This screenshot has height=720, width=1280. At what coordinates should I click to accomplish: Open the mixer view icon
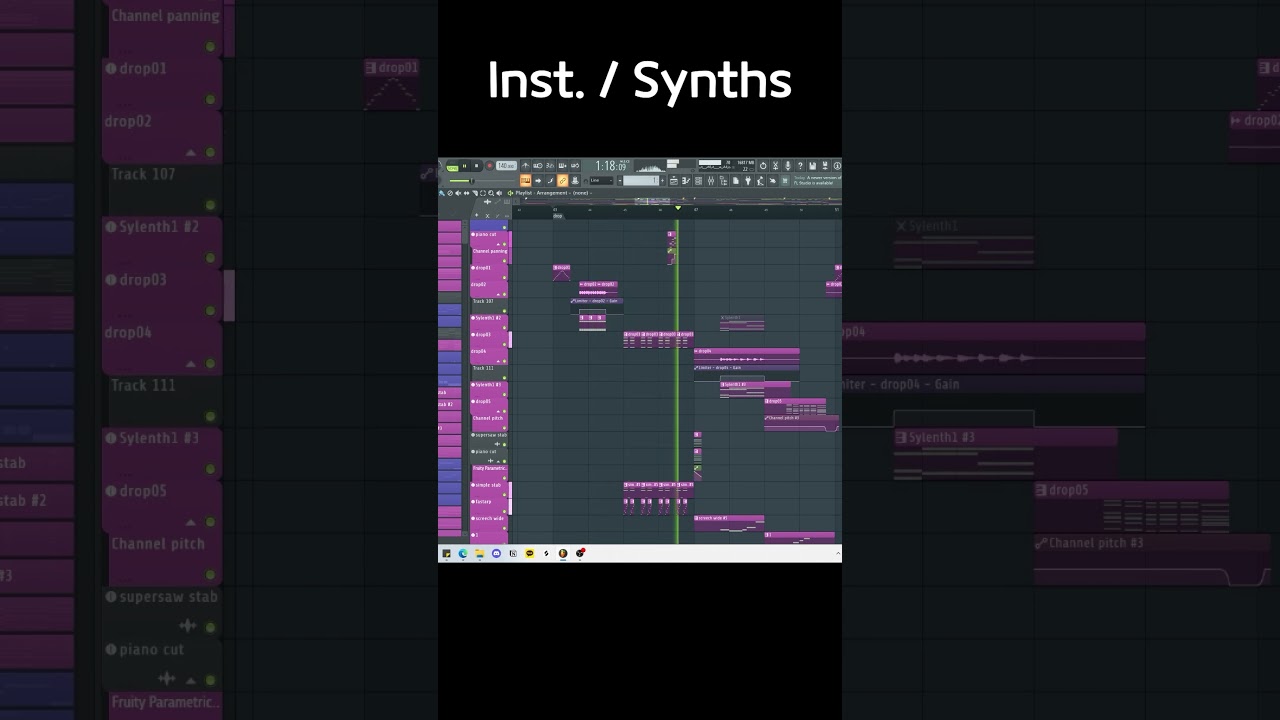(x=711, y=180)
